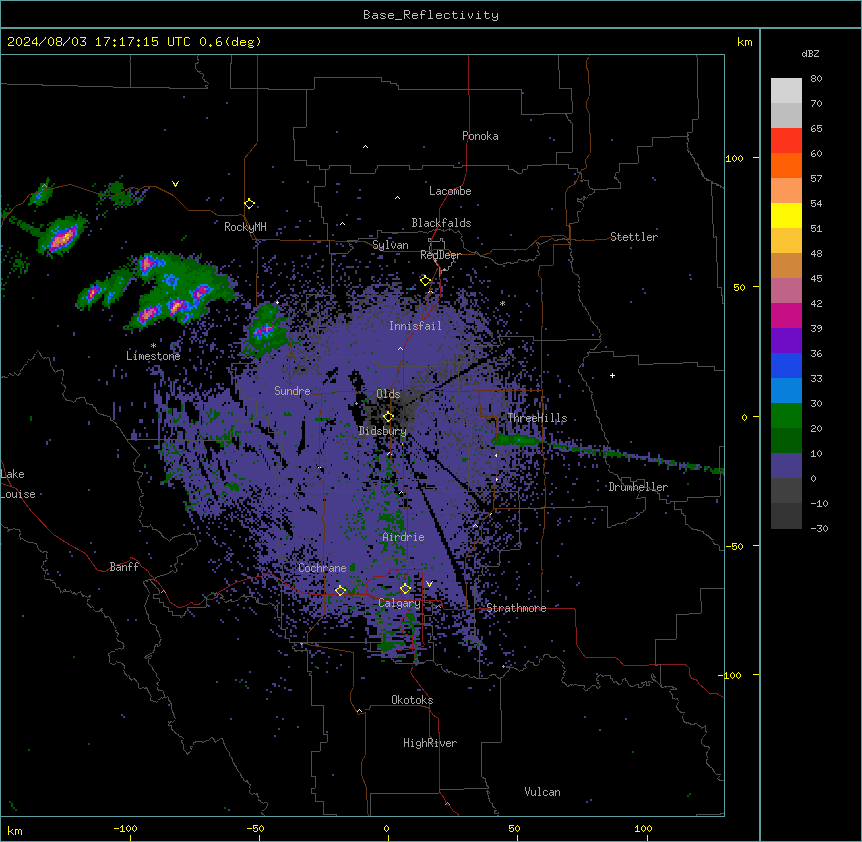
Task: Select the bright yellow 51–54 dBZ legend swatch
Action: coord(786,215)
